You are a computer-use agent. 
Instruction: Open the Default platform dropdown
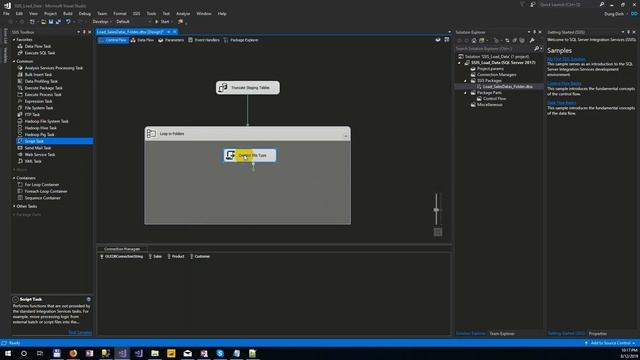133,22
